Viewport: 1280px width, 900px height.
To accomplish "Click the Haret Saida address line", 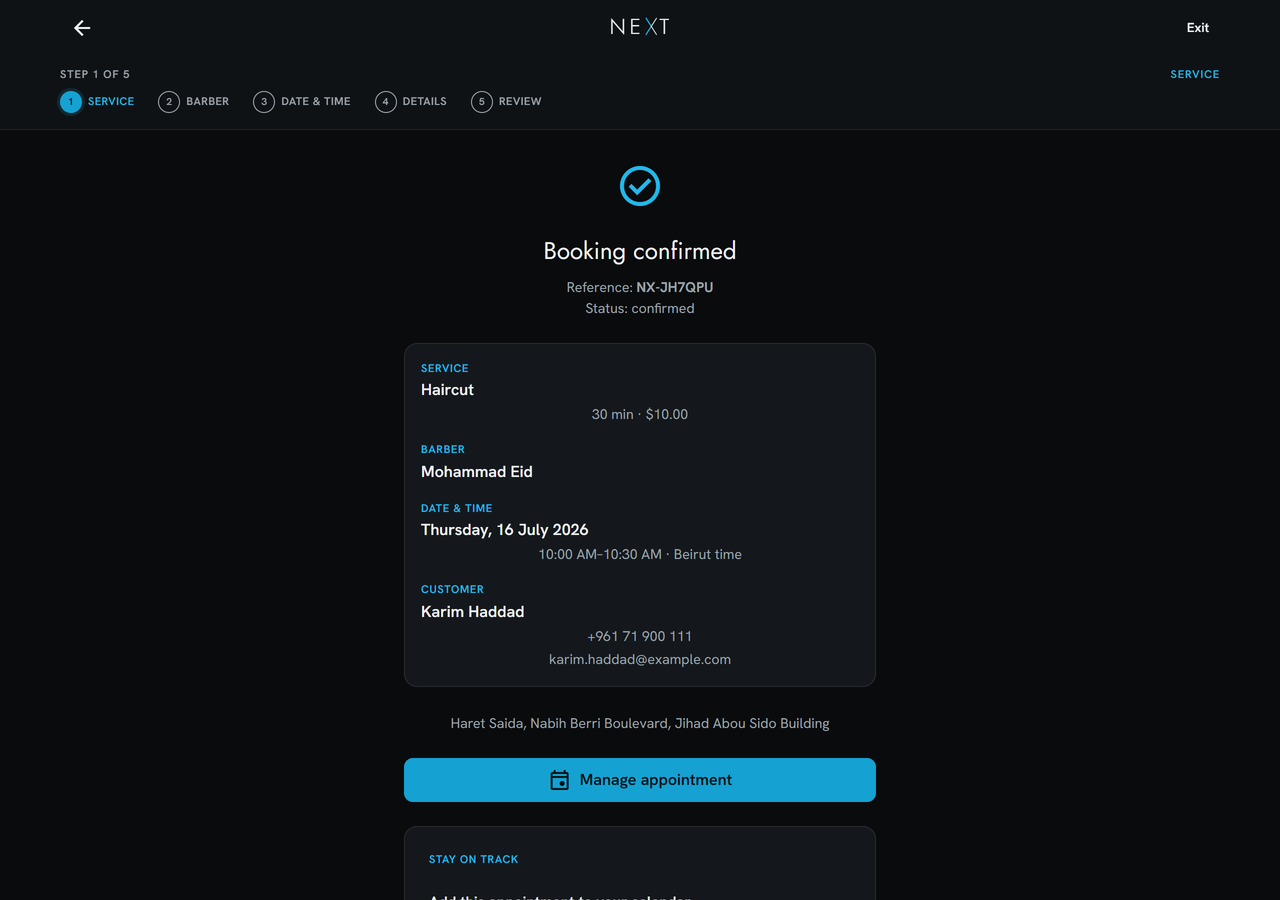I will pyautogui.click(x=640, y=723).
